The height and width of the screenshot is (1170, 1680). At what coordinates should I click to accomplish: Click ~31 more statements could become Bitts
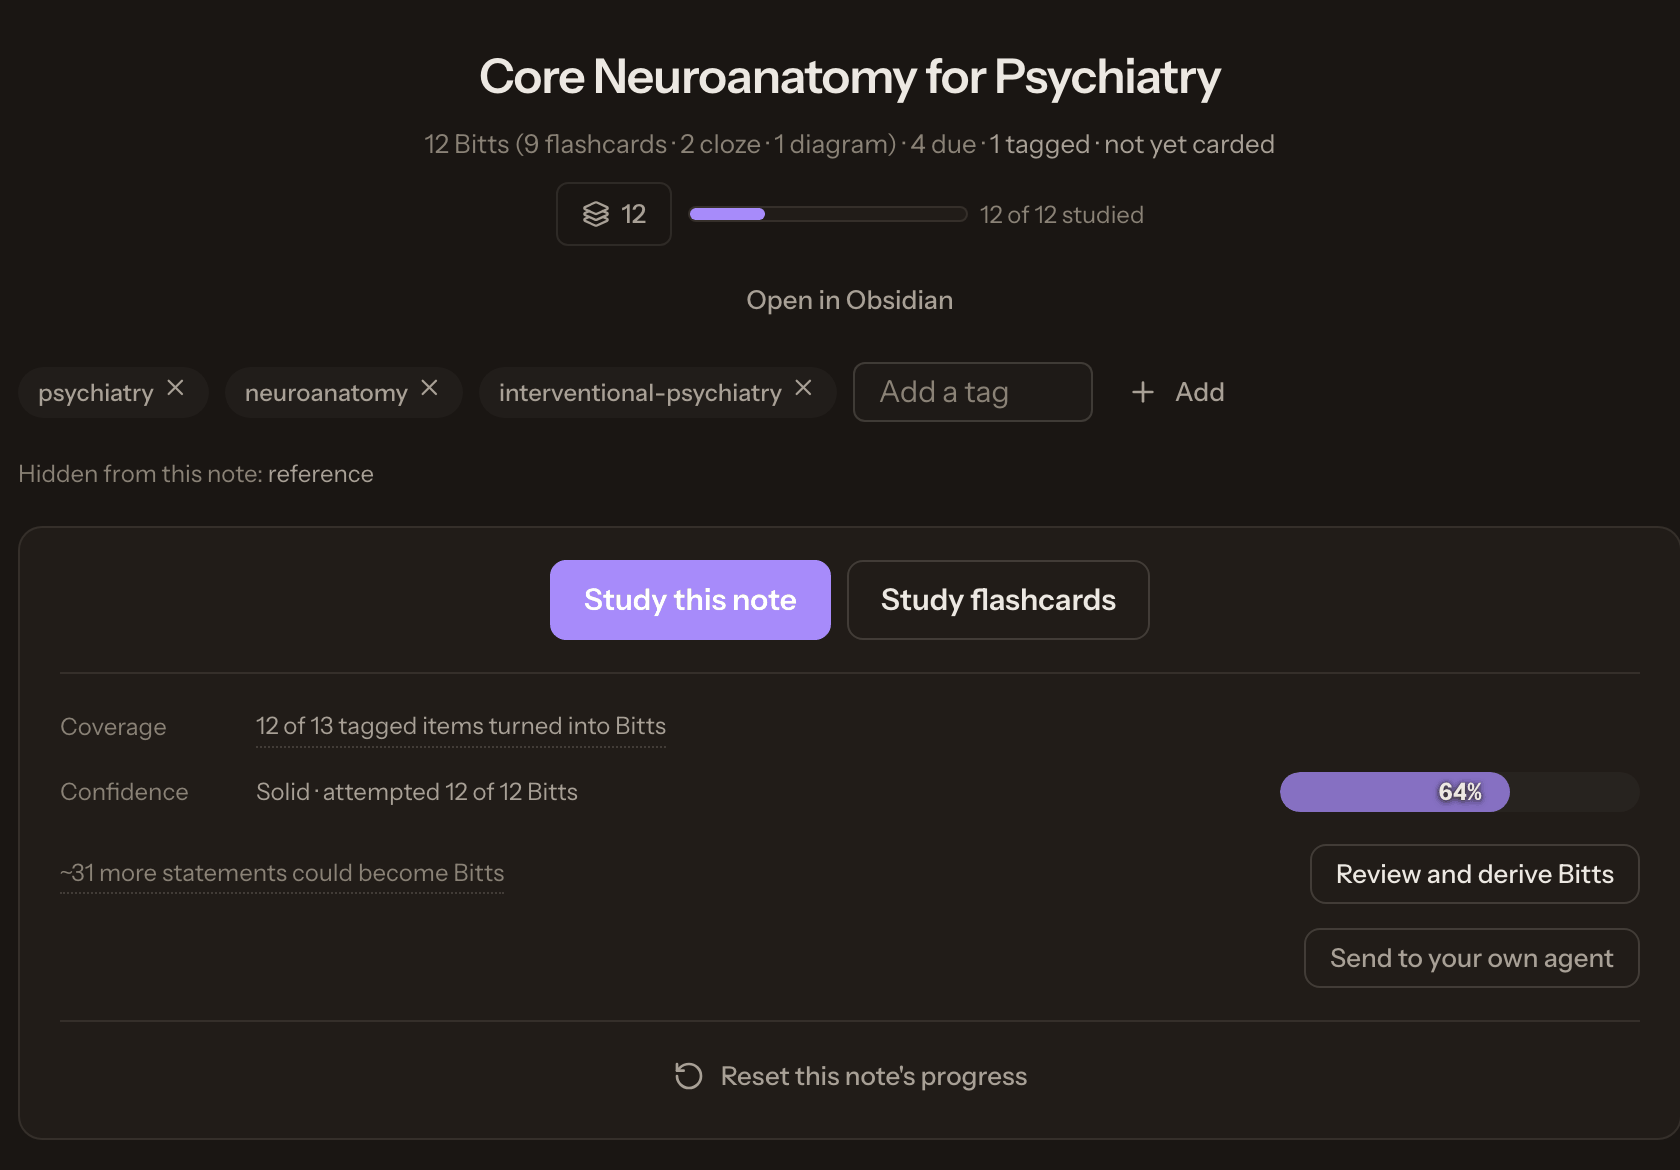tap(282, 873)
